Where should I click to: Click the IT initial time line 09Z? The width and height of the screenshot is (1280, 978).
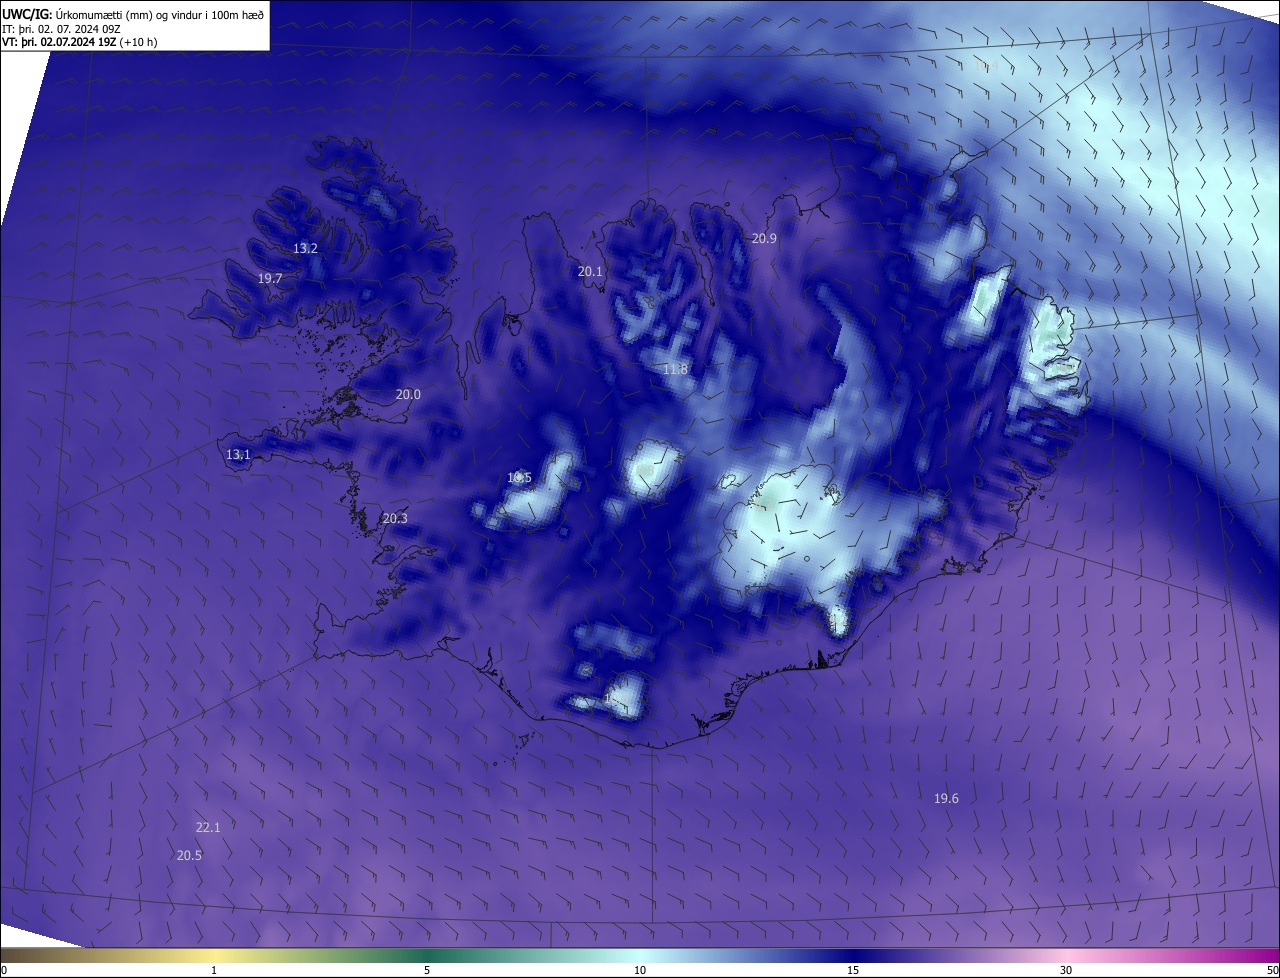61,28
